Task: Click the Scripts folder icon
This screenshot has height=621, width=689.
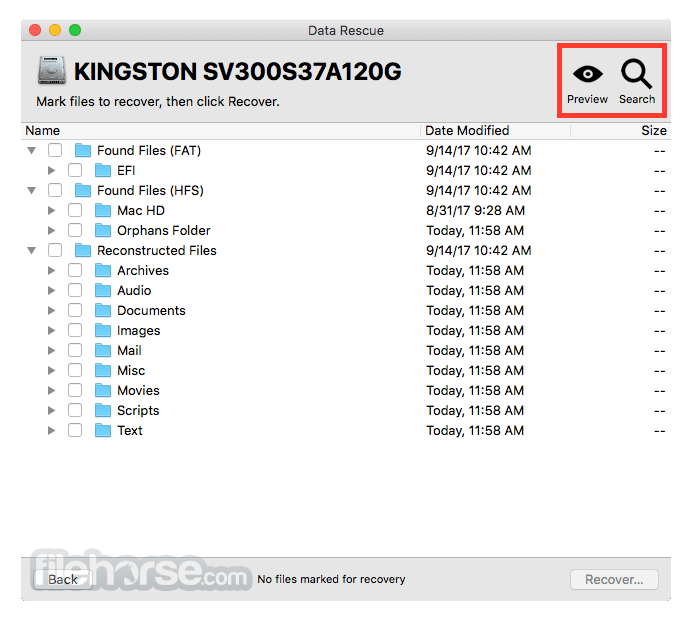Action: click(x=103, y=410)
